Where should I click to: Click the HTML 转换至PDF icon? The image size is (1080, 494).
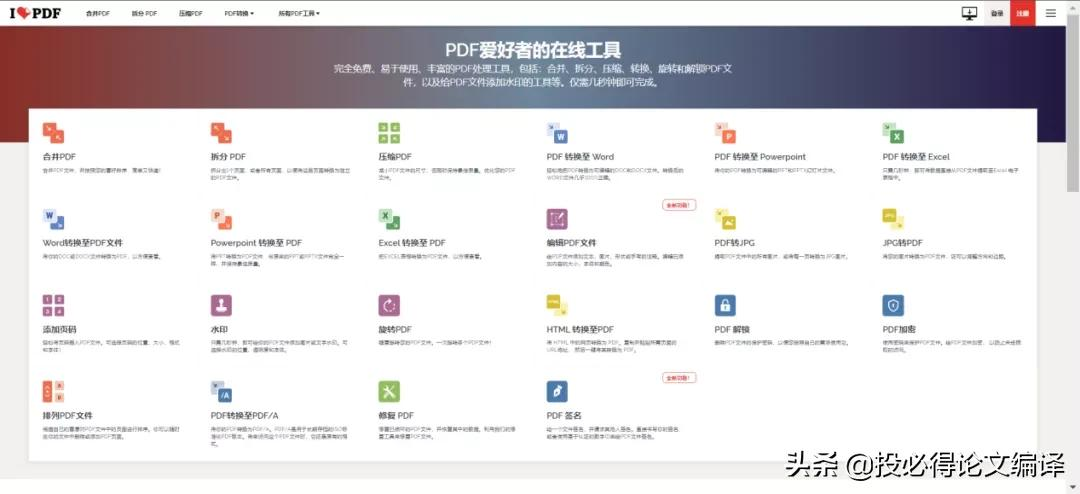(x=557, y=305)
